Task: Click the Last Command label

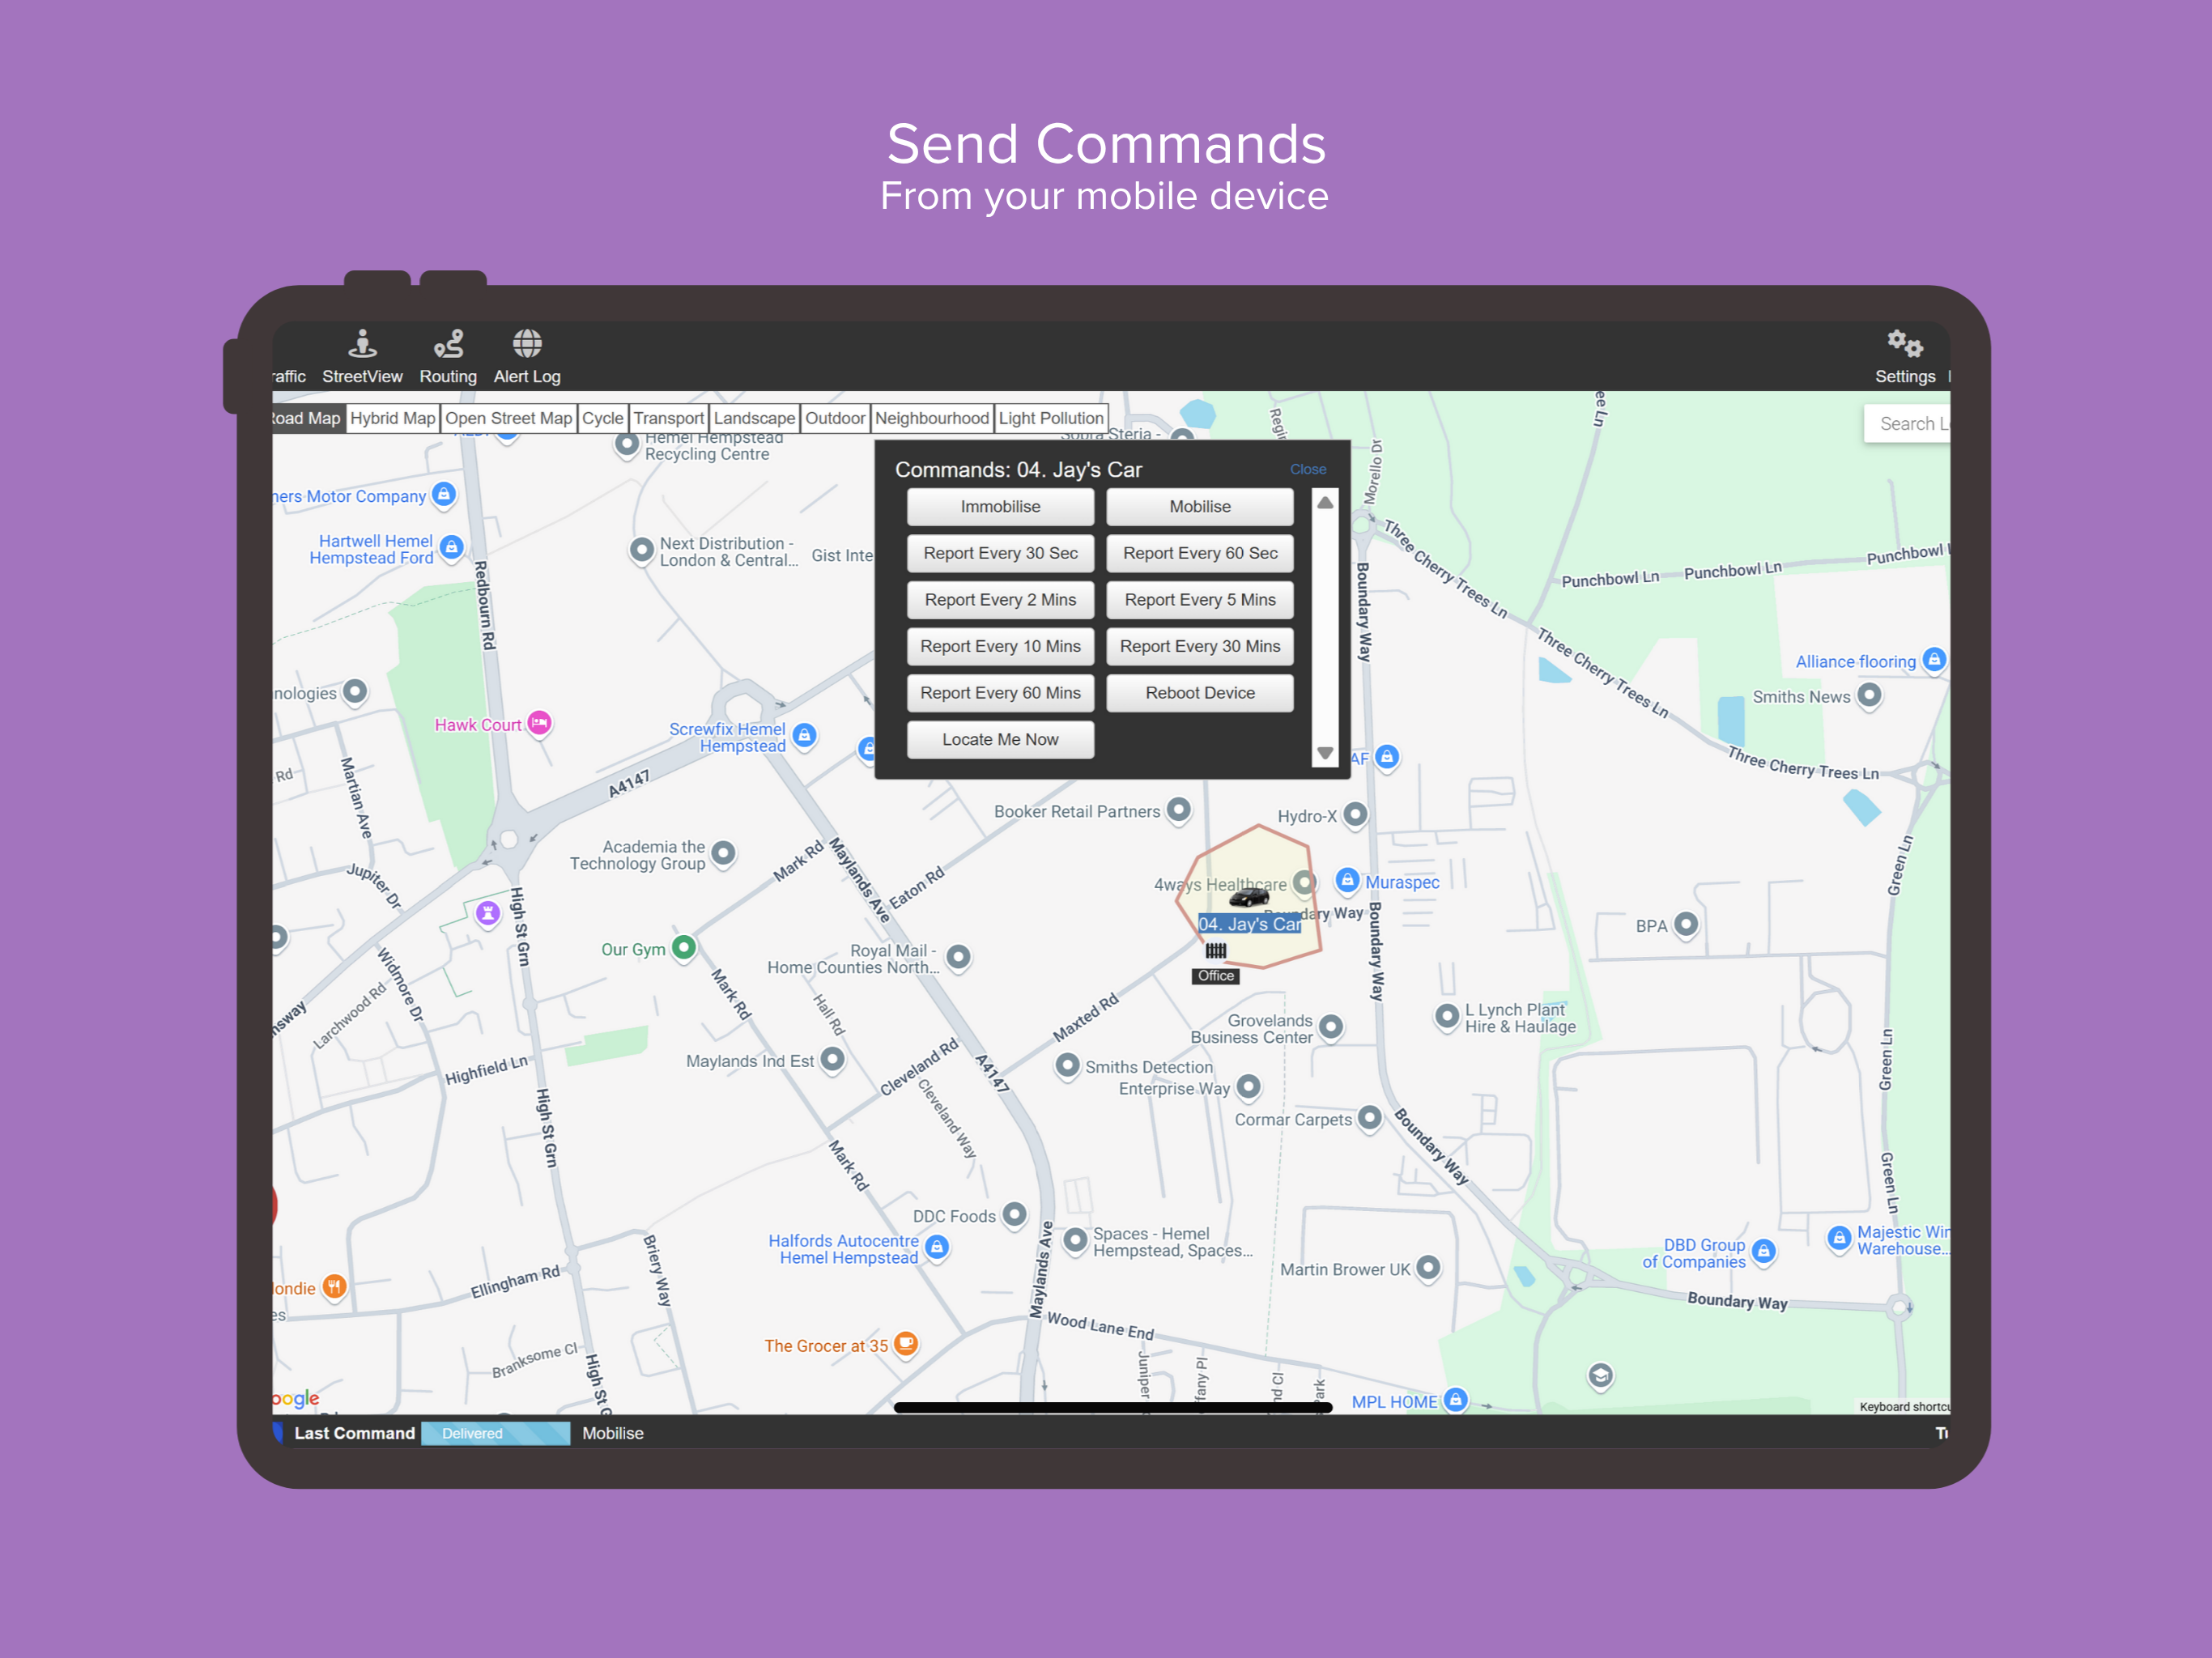Action: point(354,1433)
